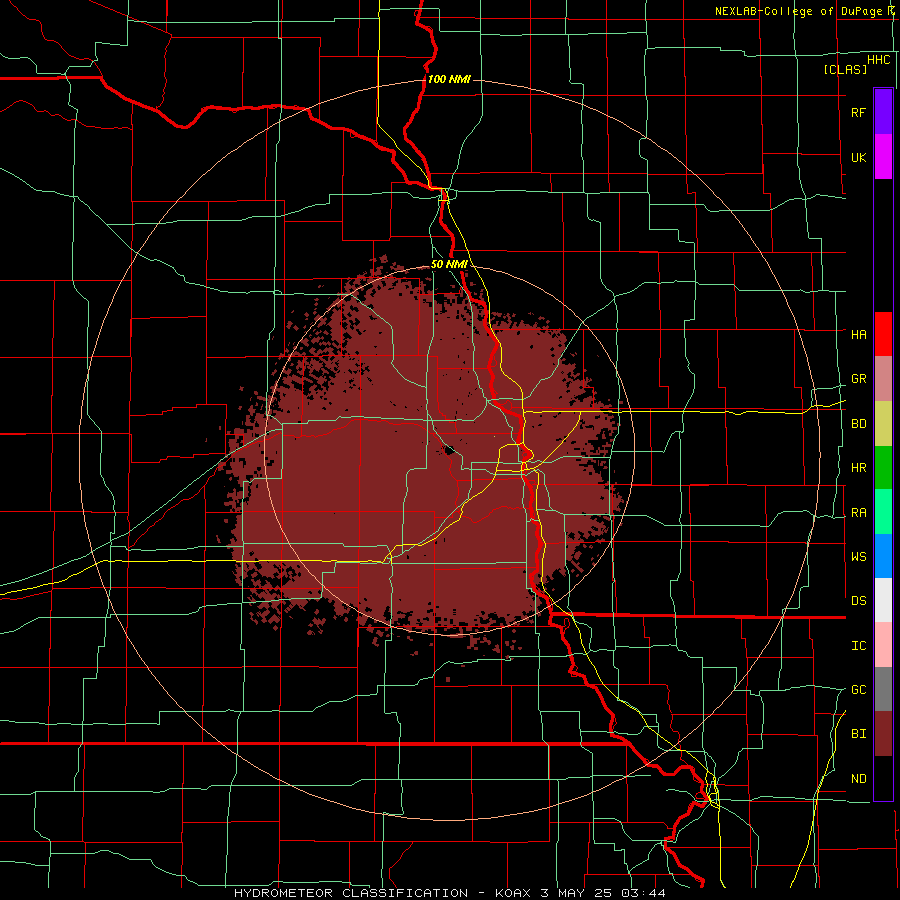900x900 pixels.
Task: Click the BI legend label
Action: pyautogui.click(x=859, y=734)
